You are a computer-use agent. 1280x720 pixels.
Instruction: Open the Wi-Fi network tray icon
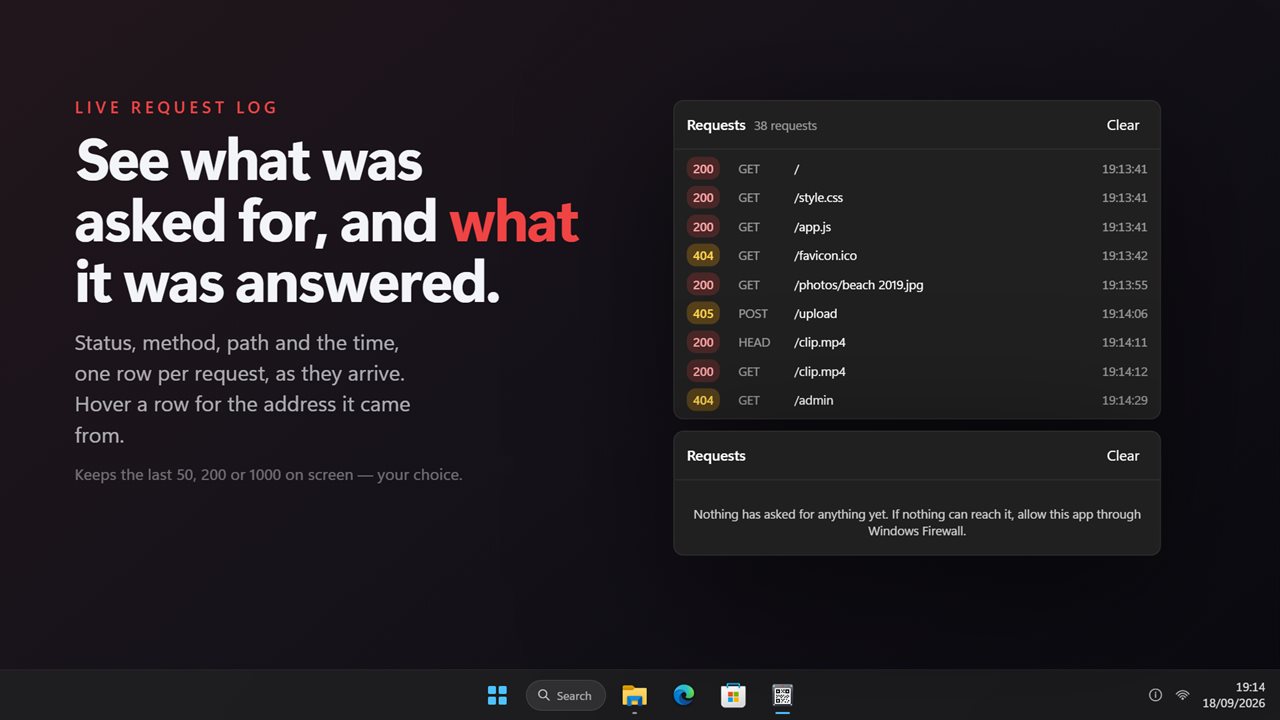pos(1182,695)
